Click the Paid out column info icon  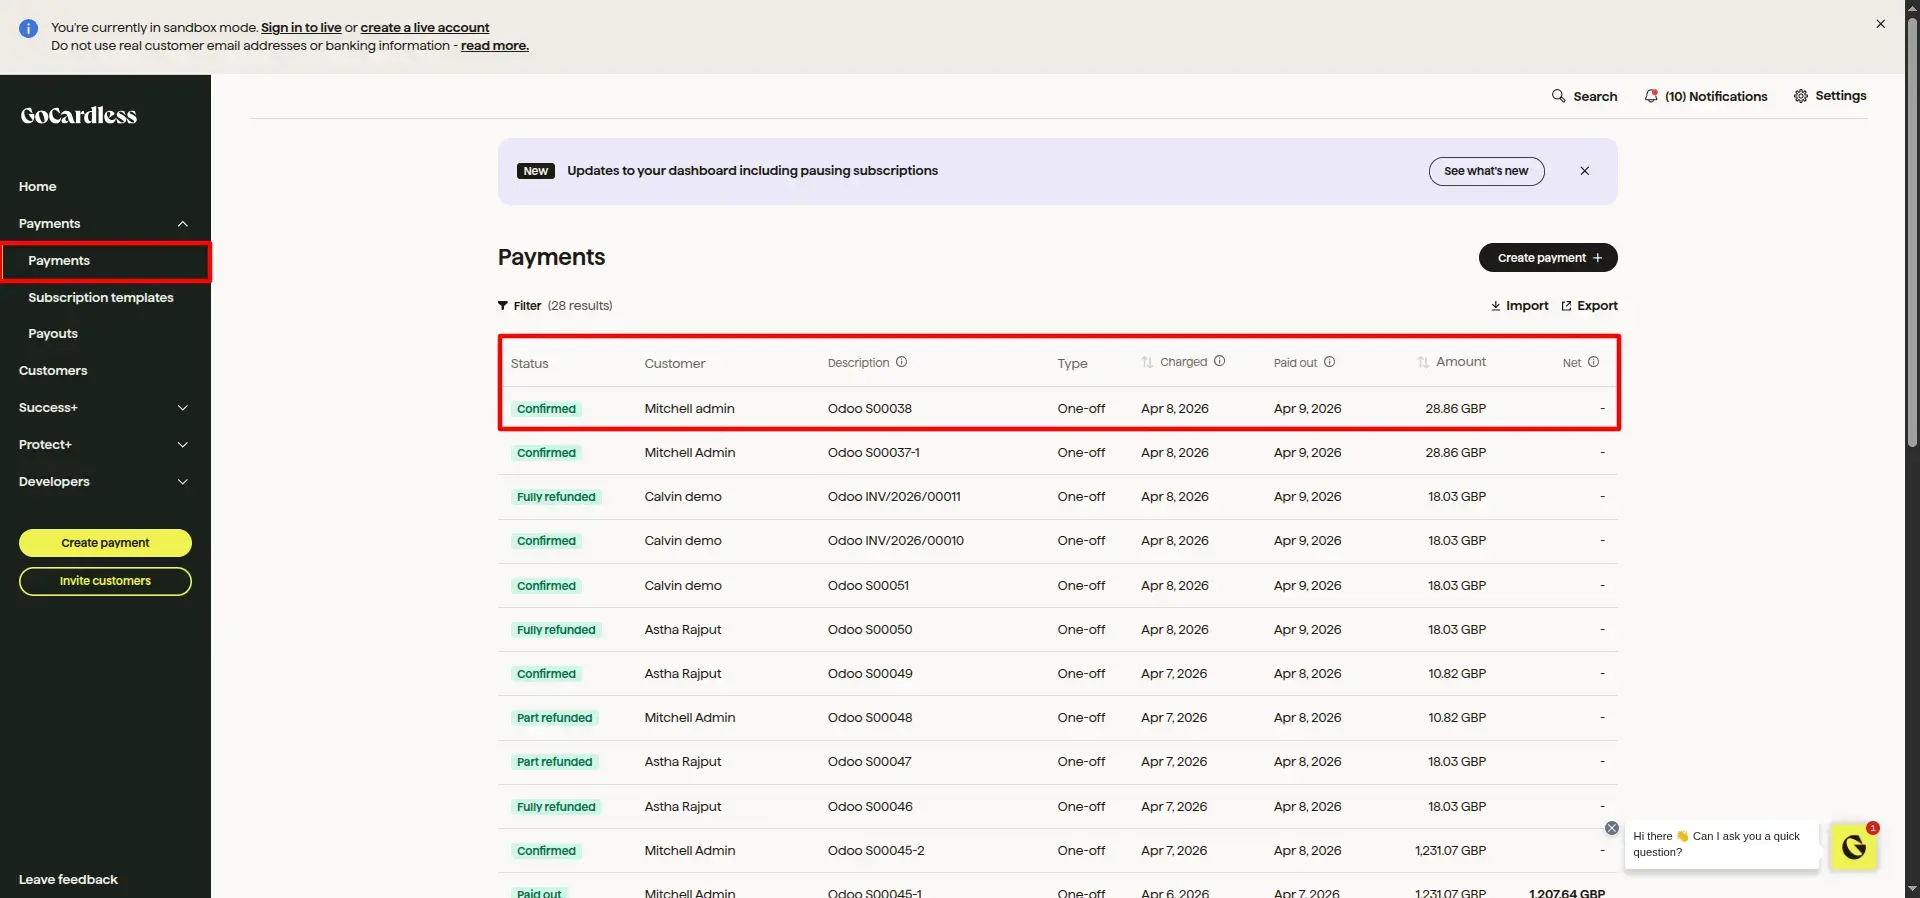coord(1329,362)
